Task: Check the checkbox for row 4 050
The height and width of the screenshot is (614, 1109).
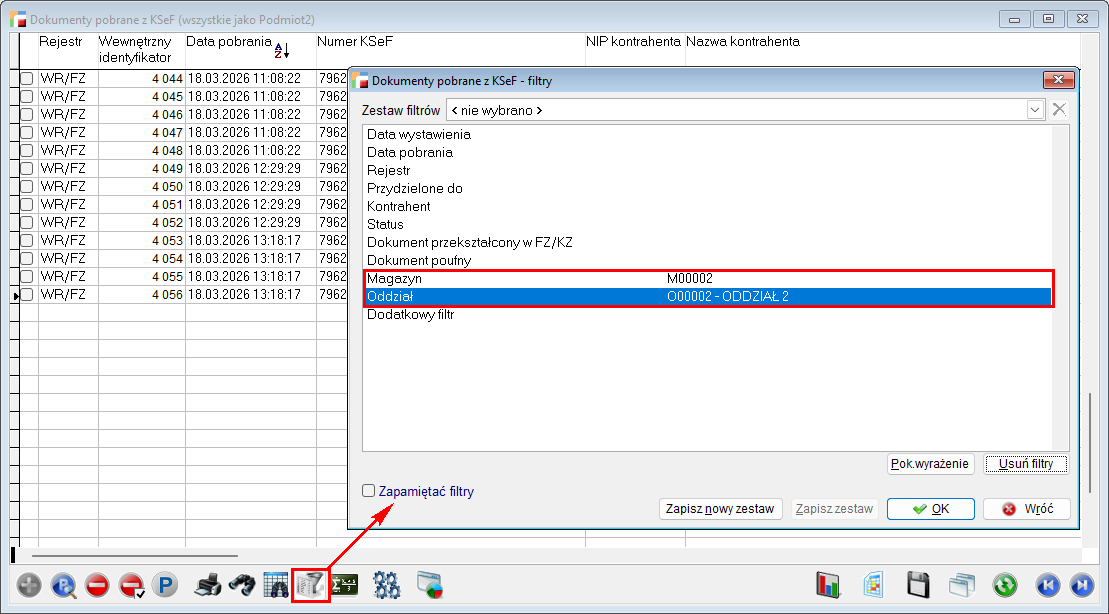Action: pyautogui.click(x=27, y=186)
